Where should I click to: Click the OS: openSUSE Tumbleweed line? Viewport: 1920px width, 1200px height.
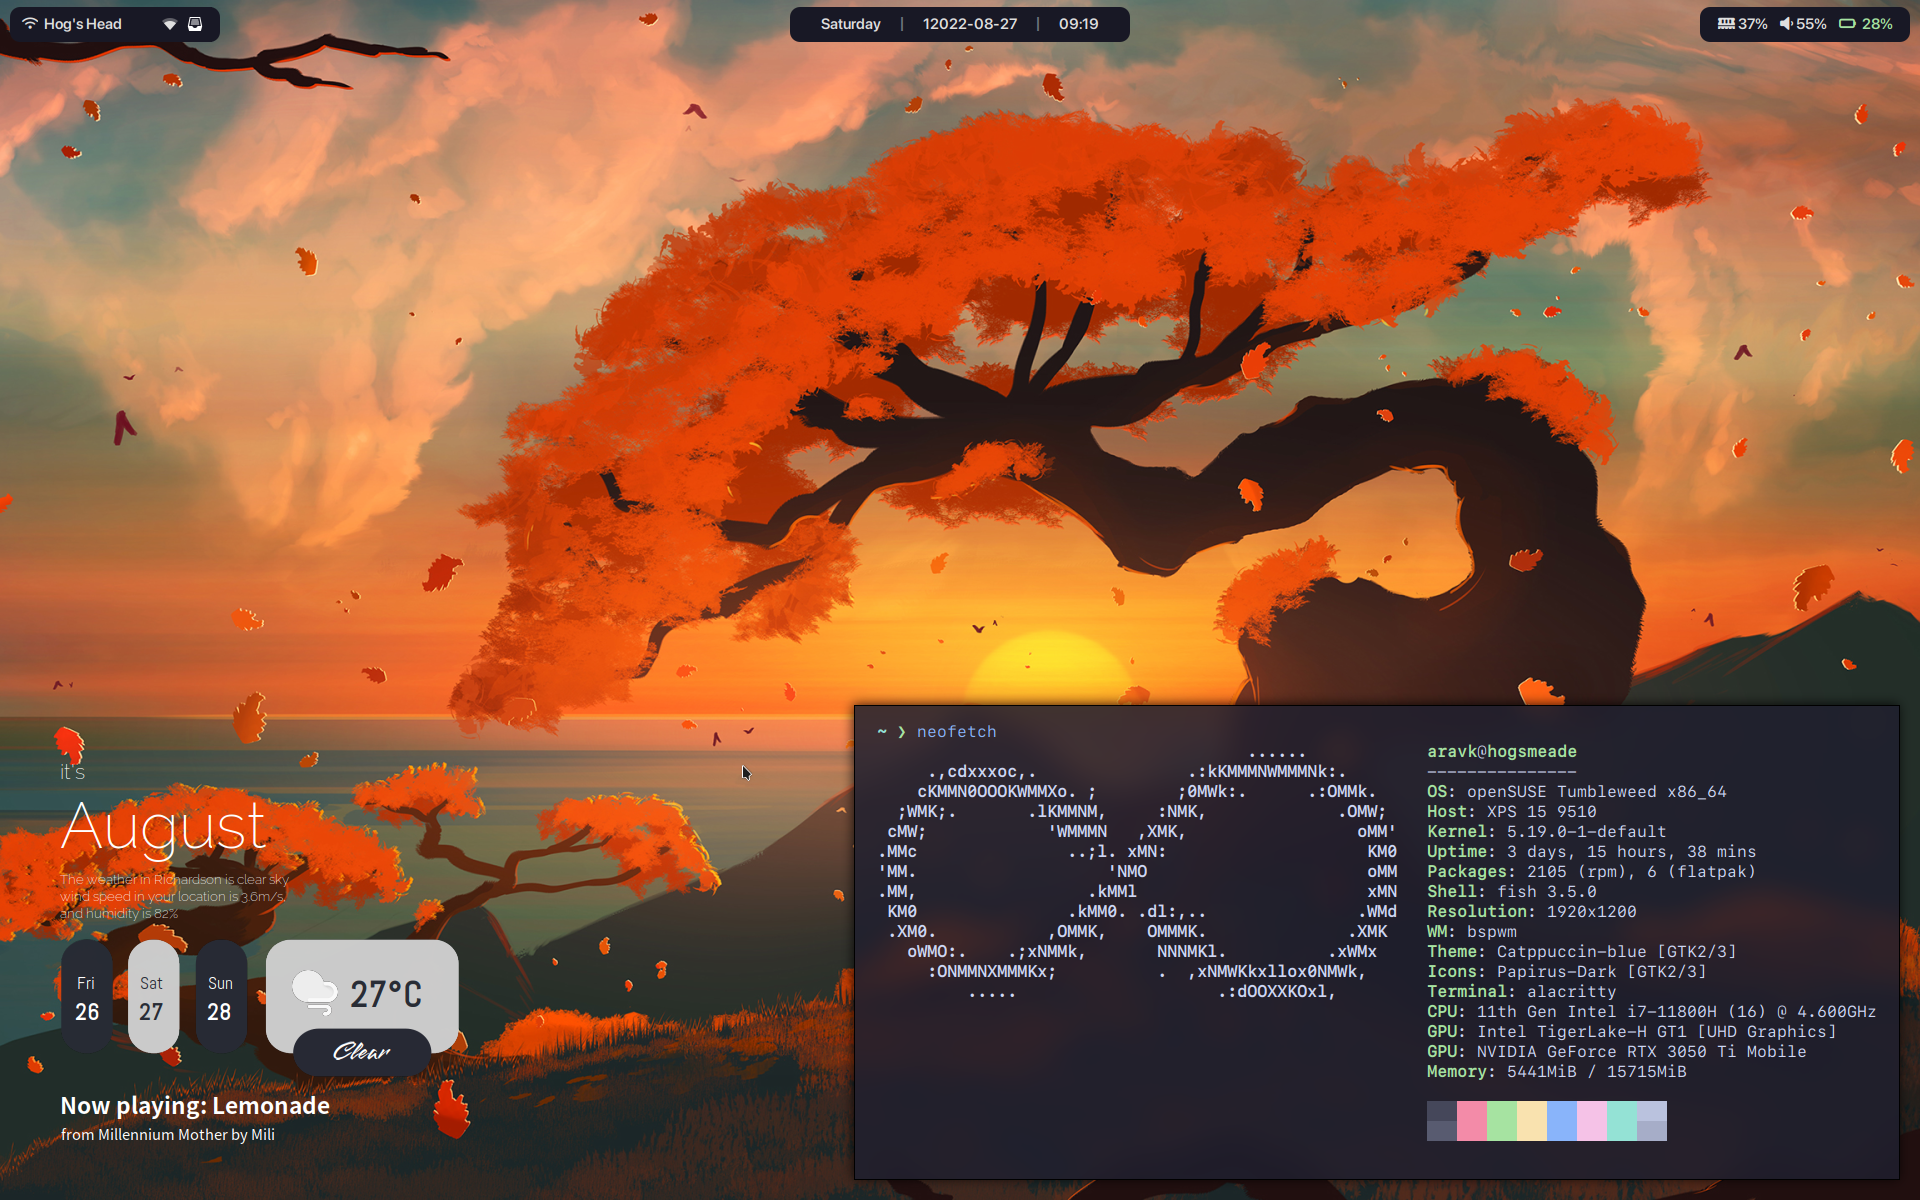click(1577, 792)
